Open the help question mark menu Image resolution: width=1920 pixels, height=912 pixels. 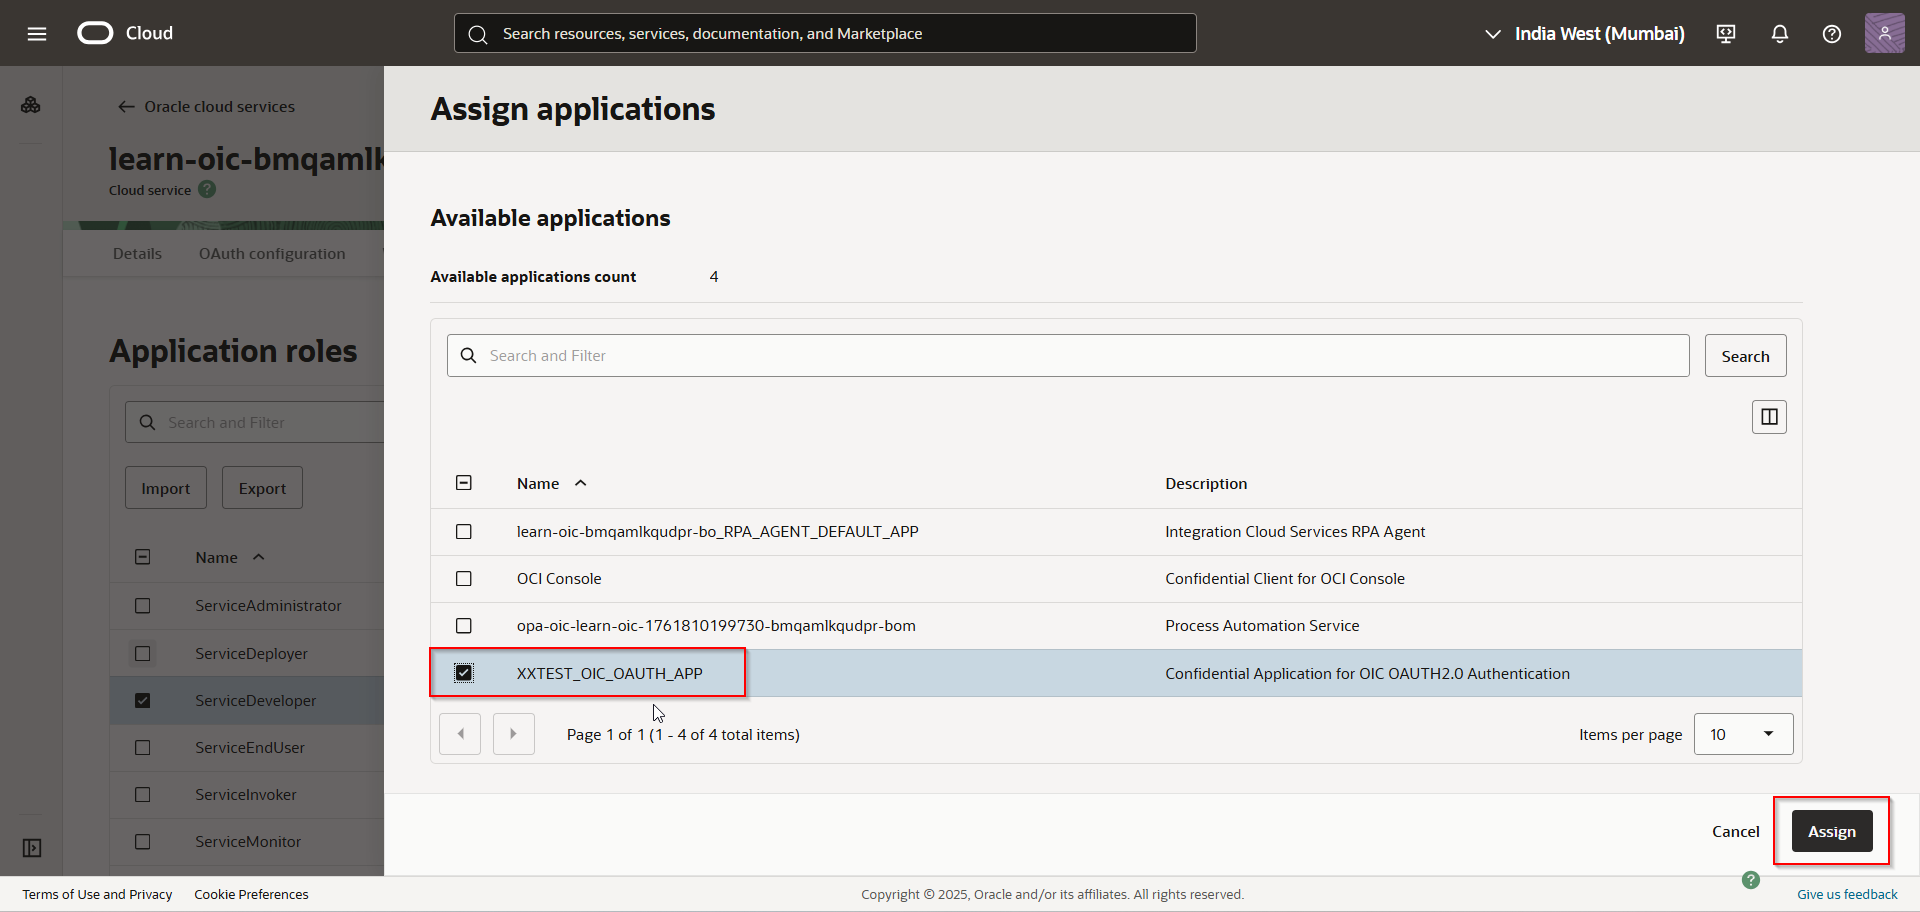point(1832,34)
